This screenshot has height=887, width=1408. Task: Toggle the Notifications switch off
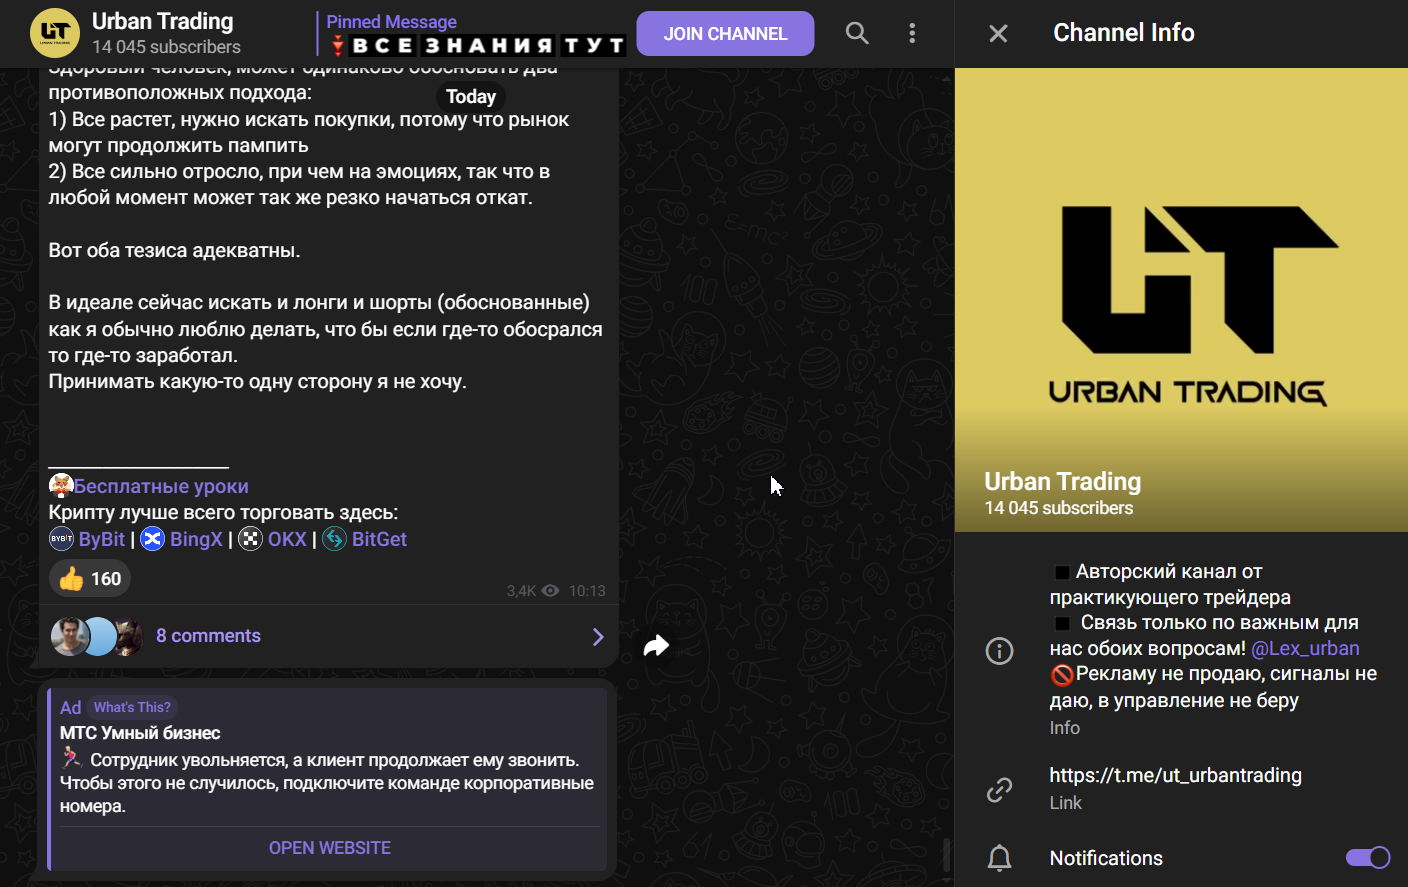[1368, 858]
